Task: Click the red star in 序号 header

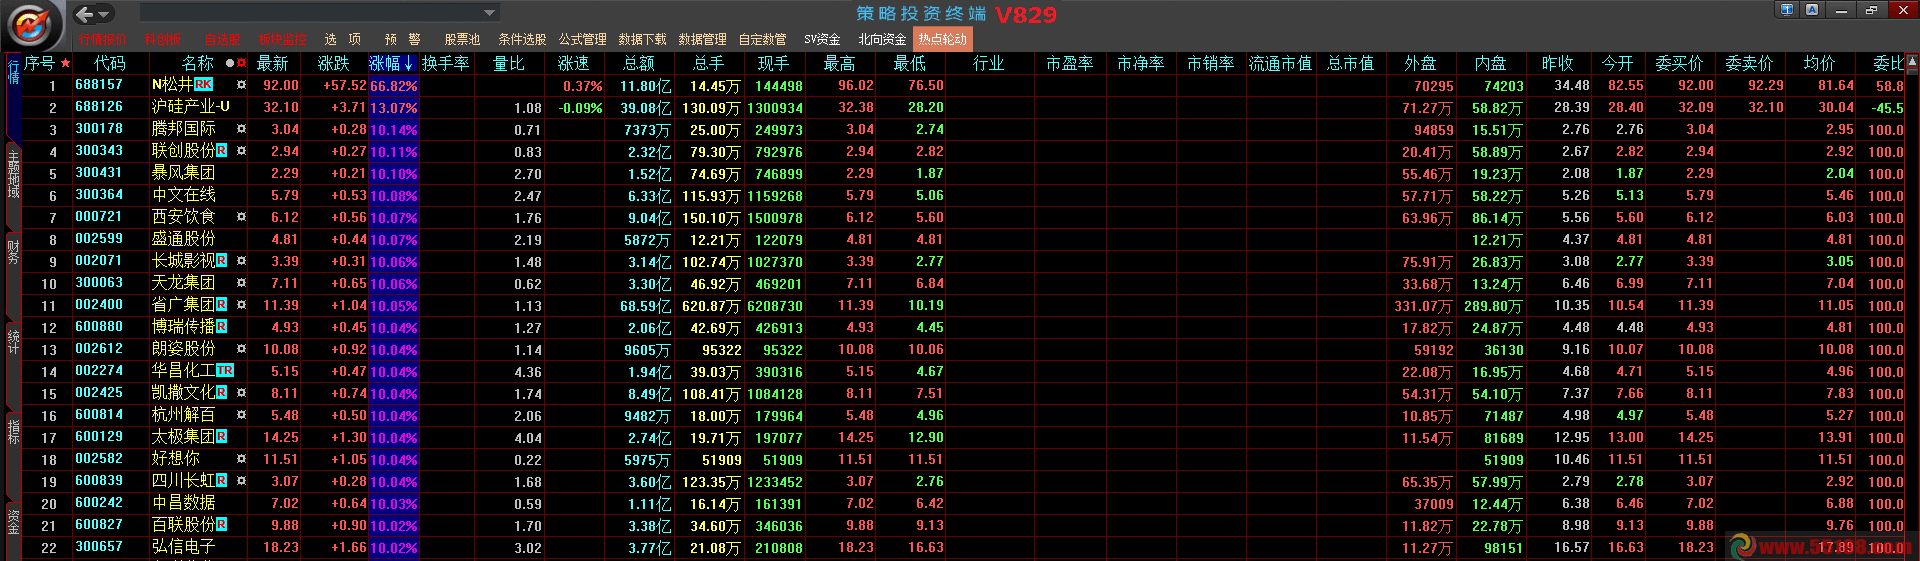Action: tap(65, 63)
